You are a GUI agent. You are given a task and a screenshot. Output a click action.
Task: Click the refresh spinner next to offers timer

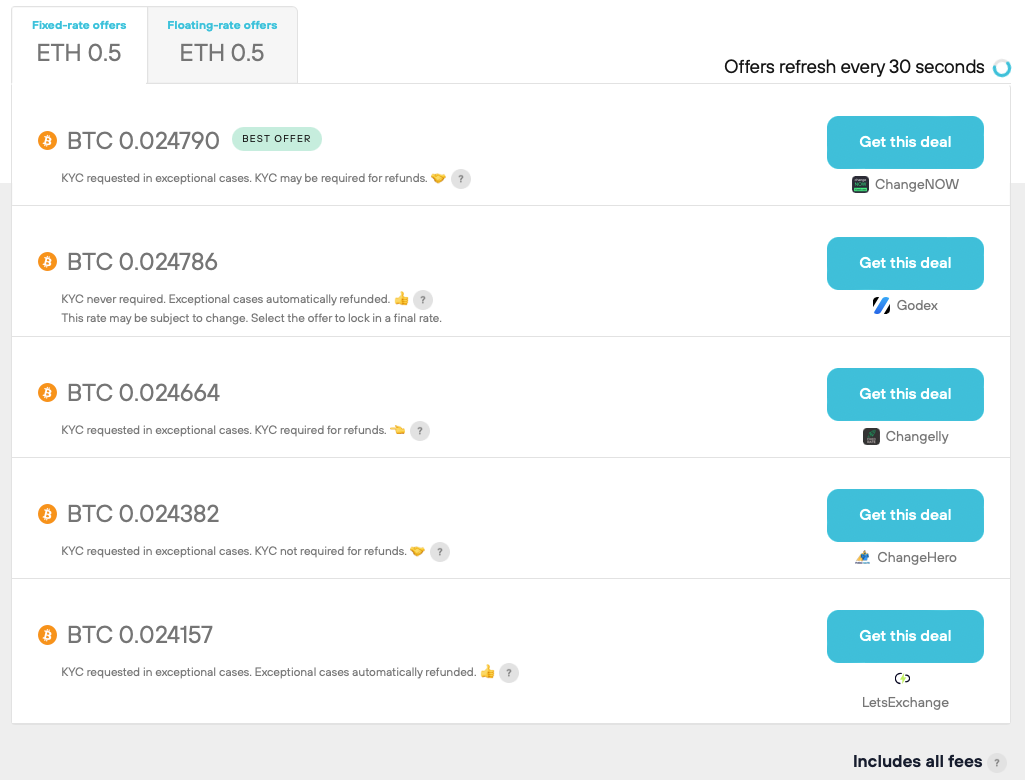click(x=1001, y=67)
